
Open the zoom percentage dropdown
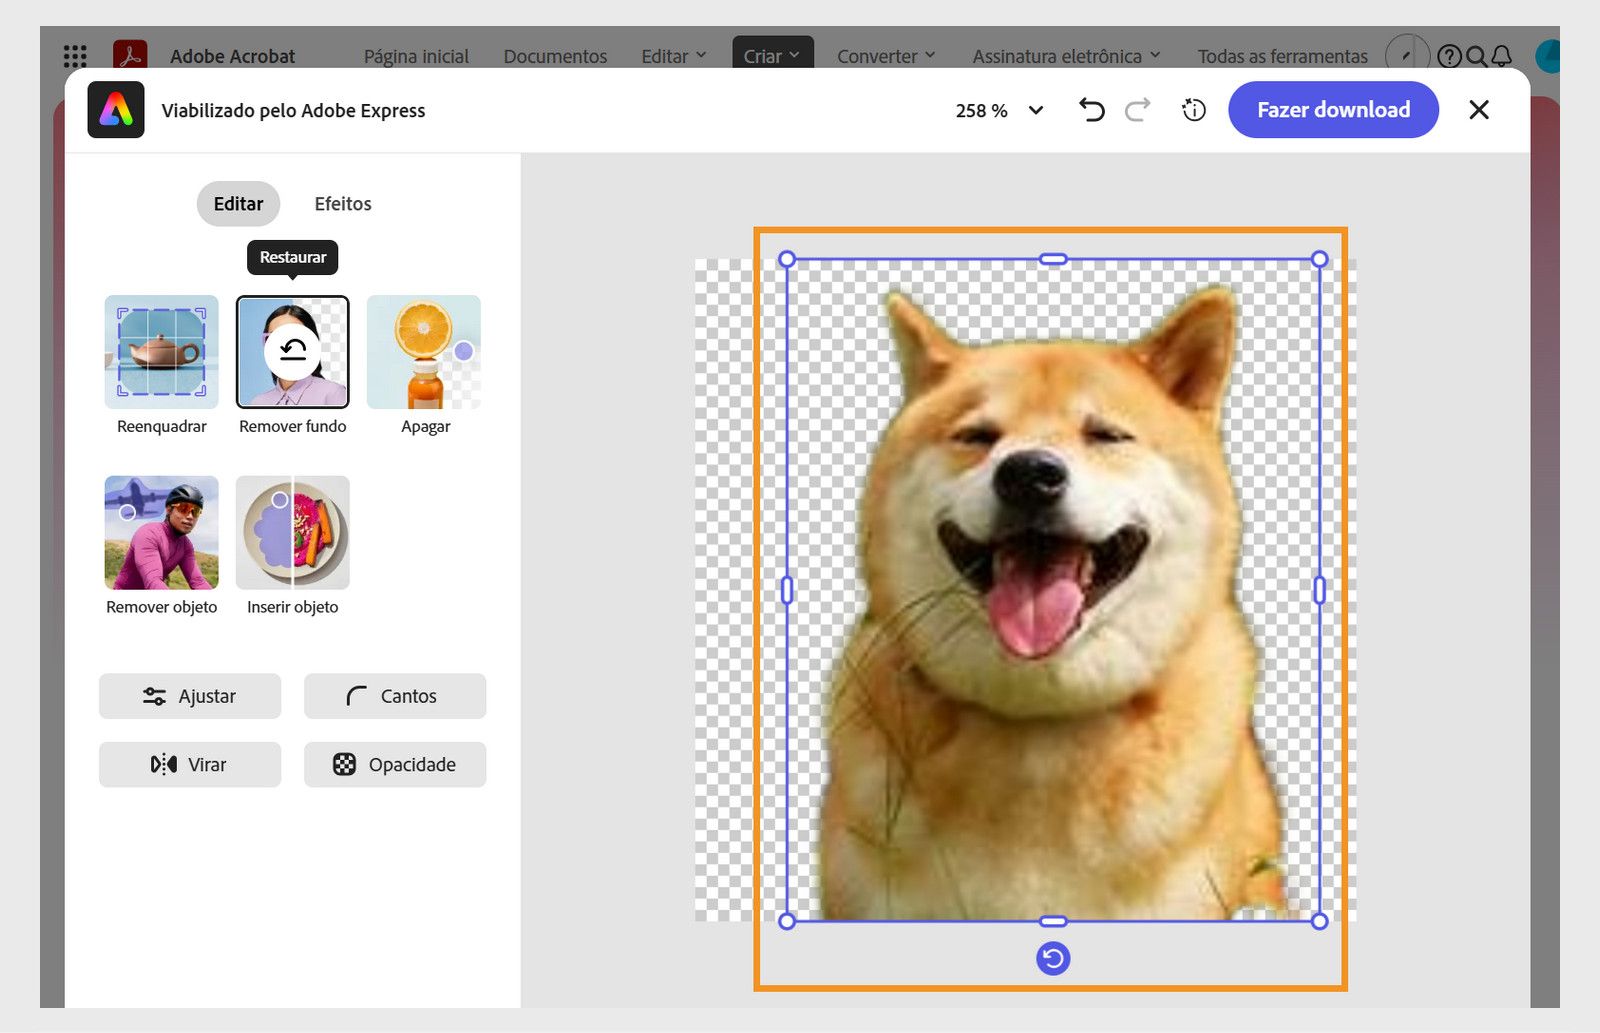tap(1035, 110)
